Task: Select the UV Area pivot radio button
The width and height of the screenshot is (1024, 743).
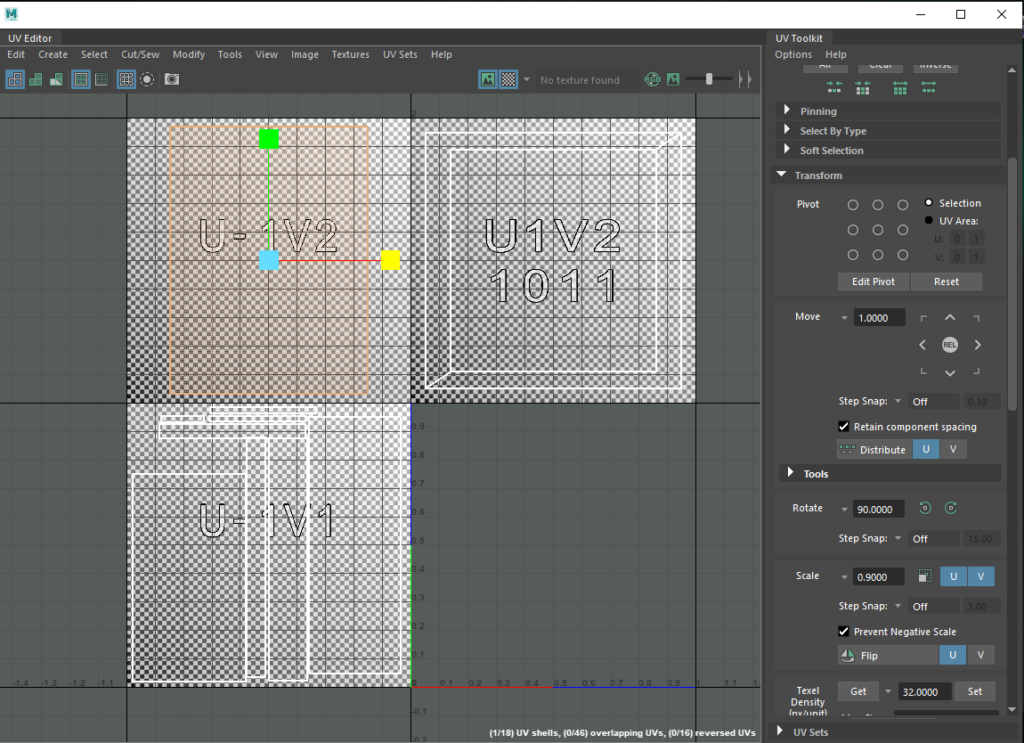Action: (929, 220)
